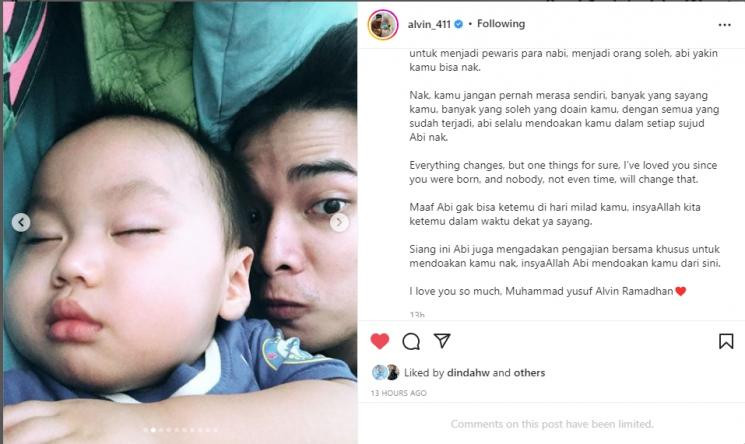Go to previous photo in carousel
The width and height of the screenshot is (745, 444).
click(21, 222)
